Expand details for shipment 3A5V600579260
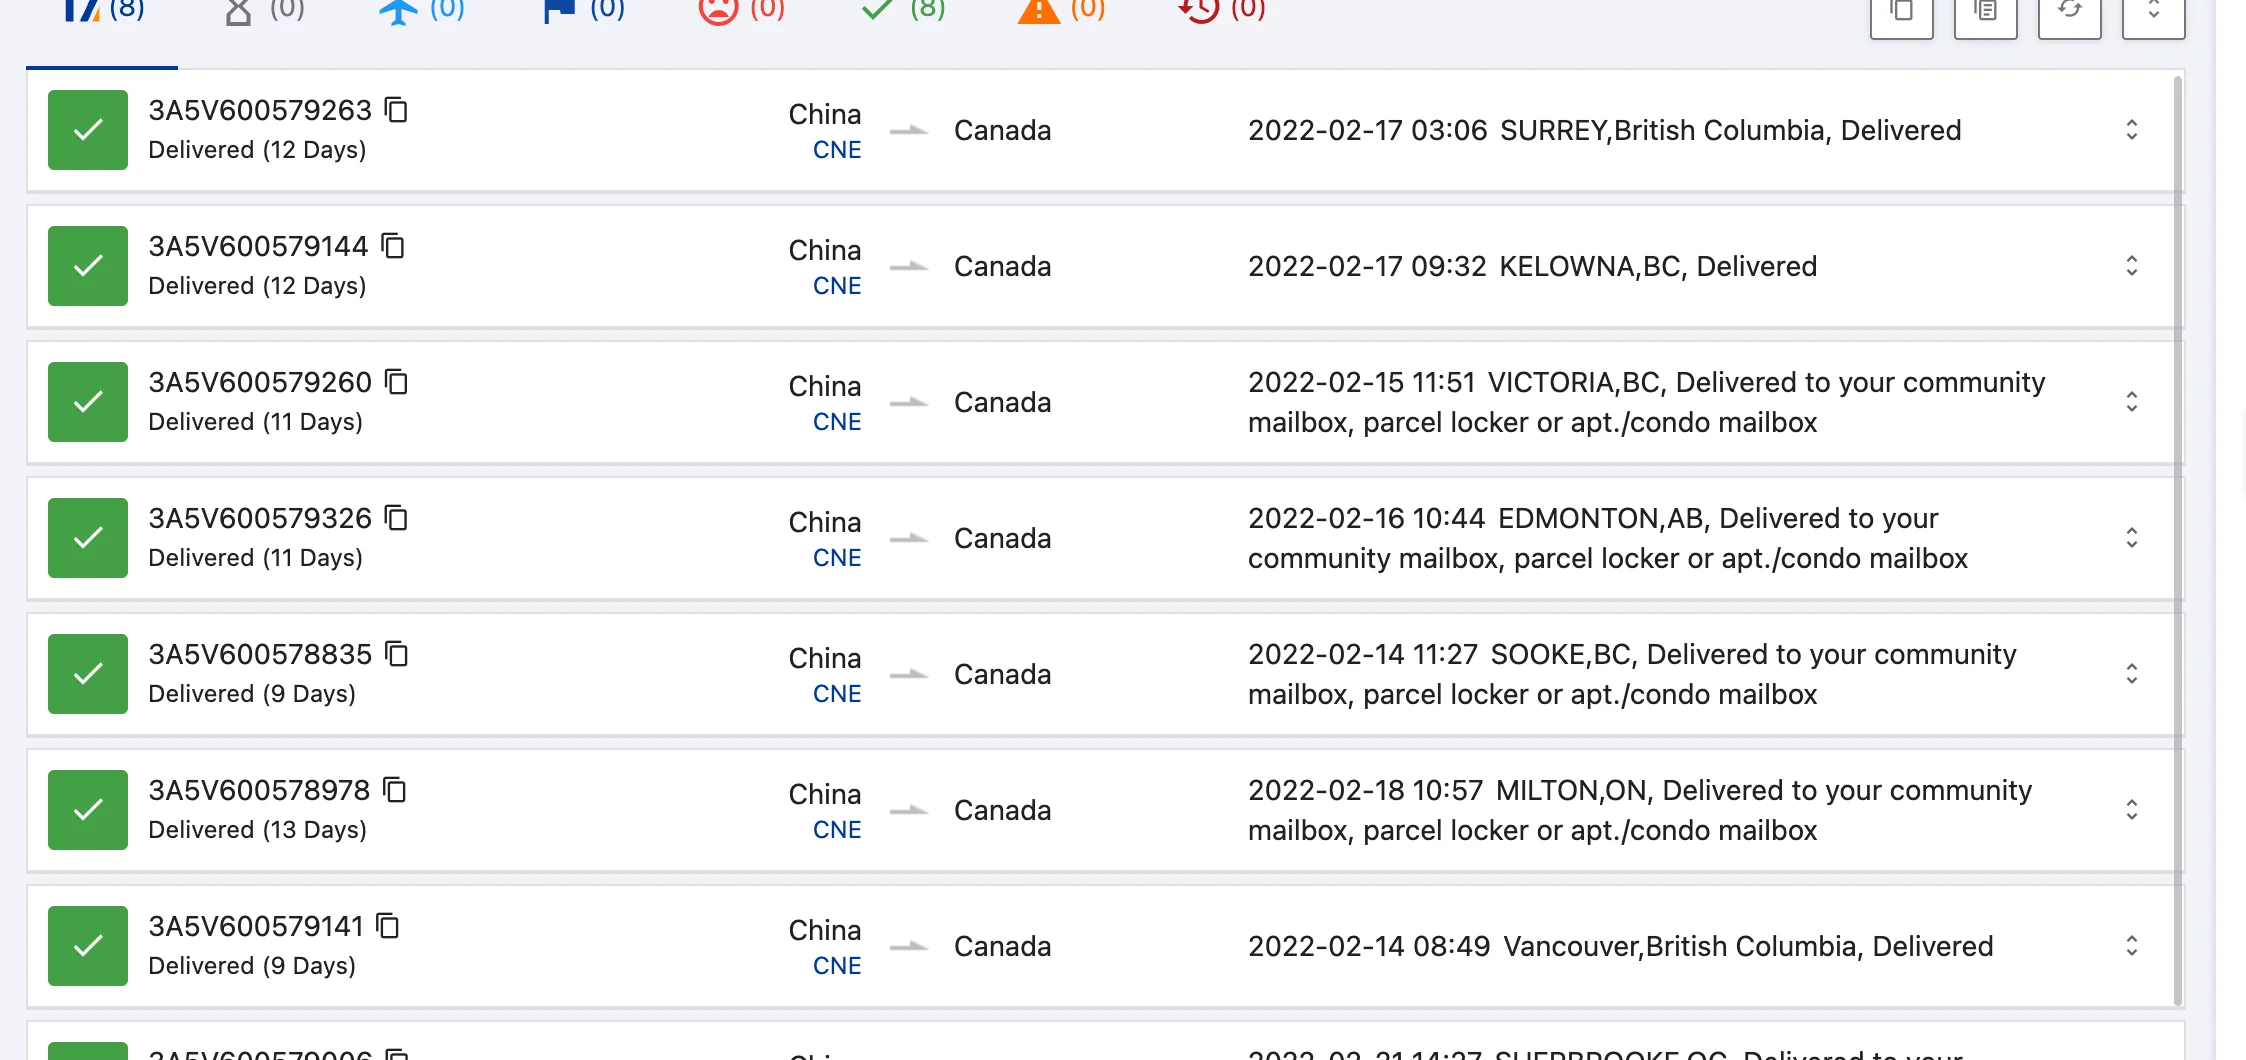 [x=2132, y=401]
